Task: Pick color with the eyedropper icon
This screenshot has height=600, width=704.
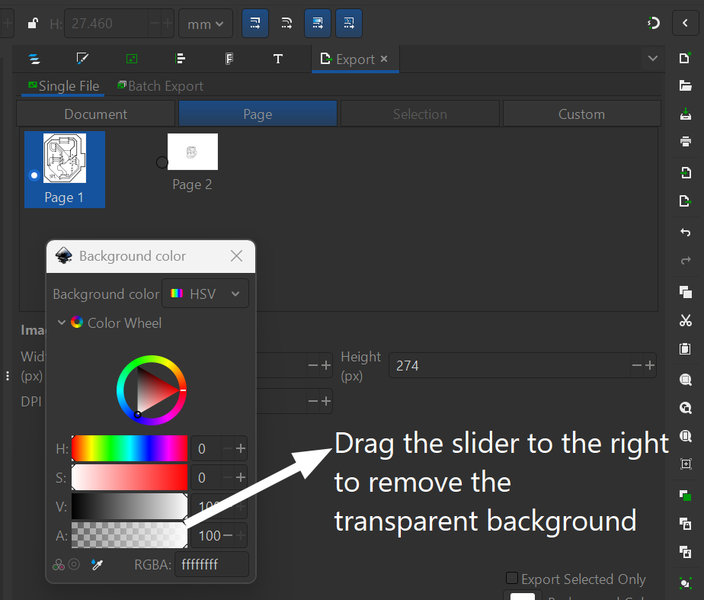Action: (x=97, y=565)
